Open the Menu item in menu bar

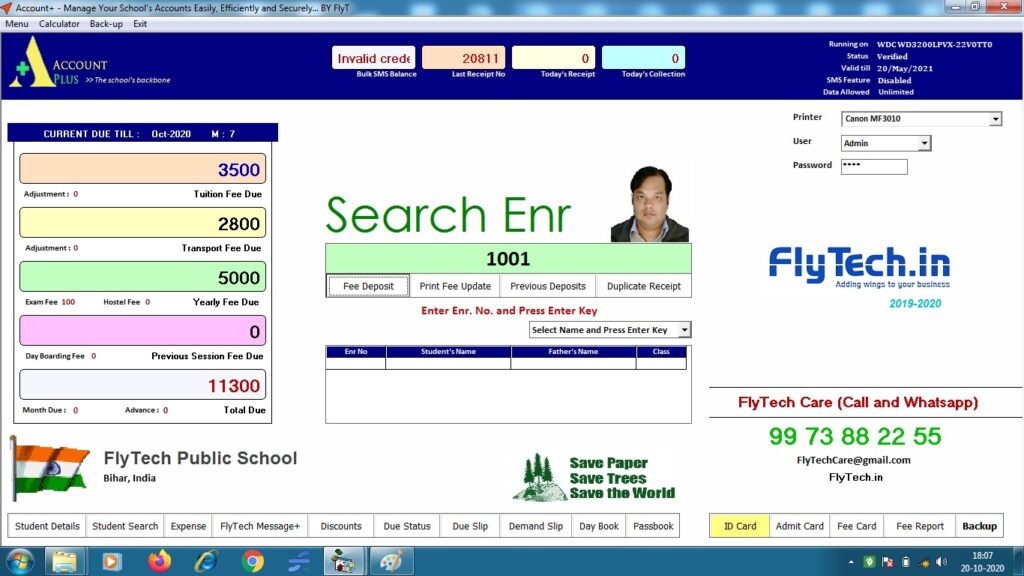pyautogui.click(x=17, y=24)
